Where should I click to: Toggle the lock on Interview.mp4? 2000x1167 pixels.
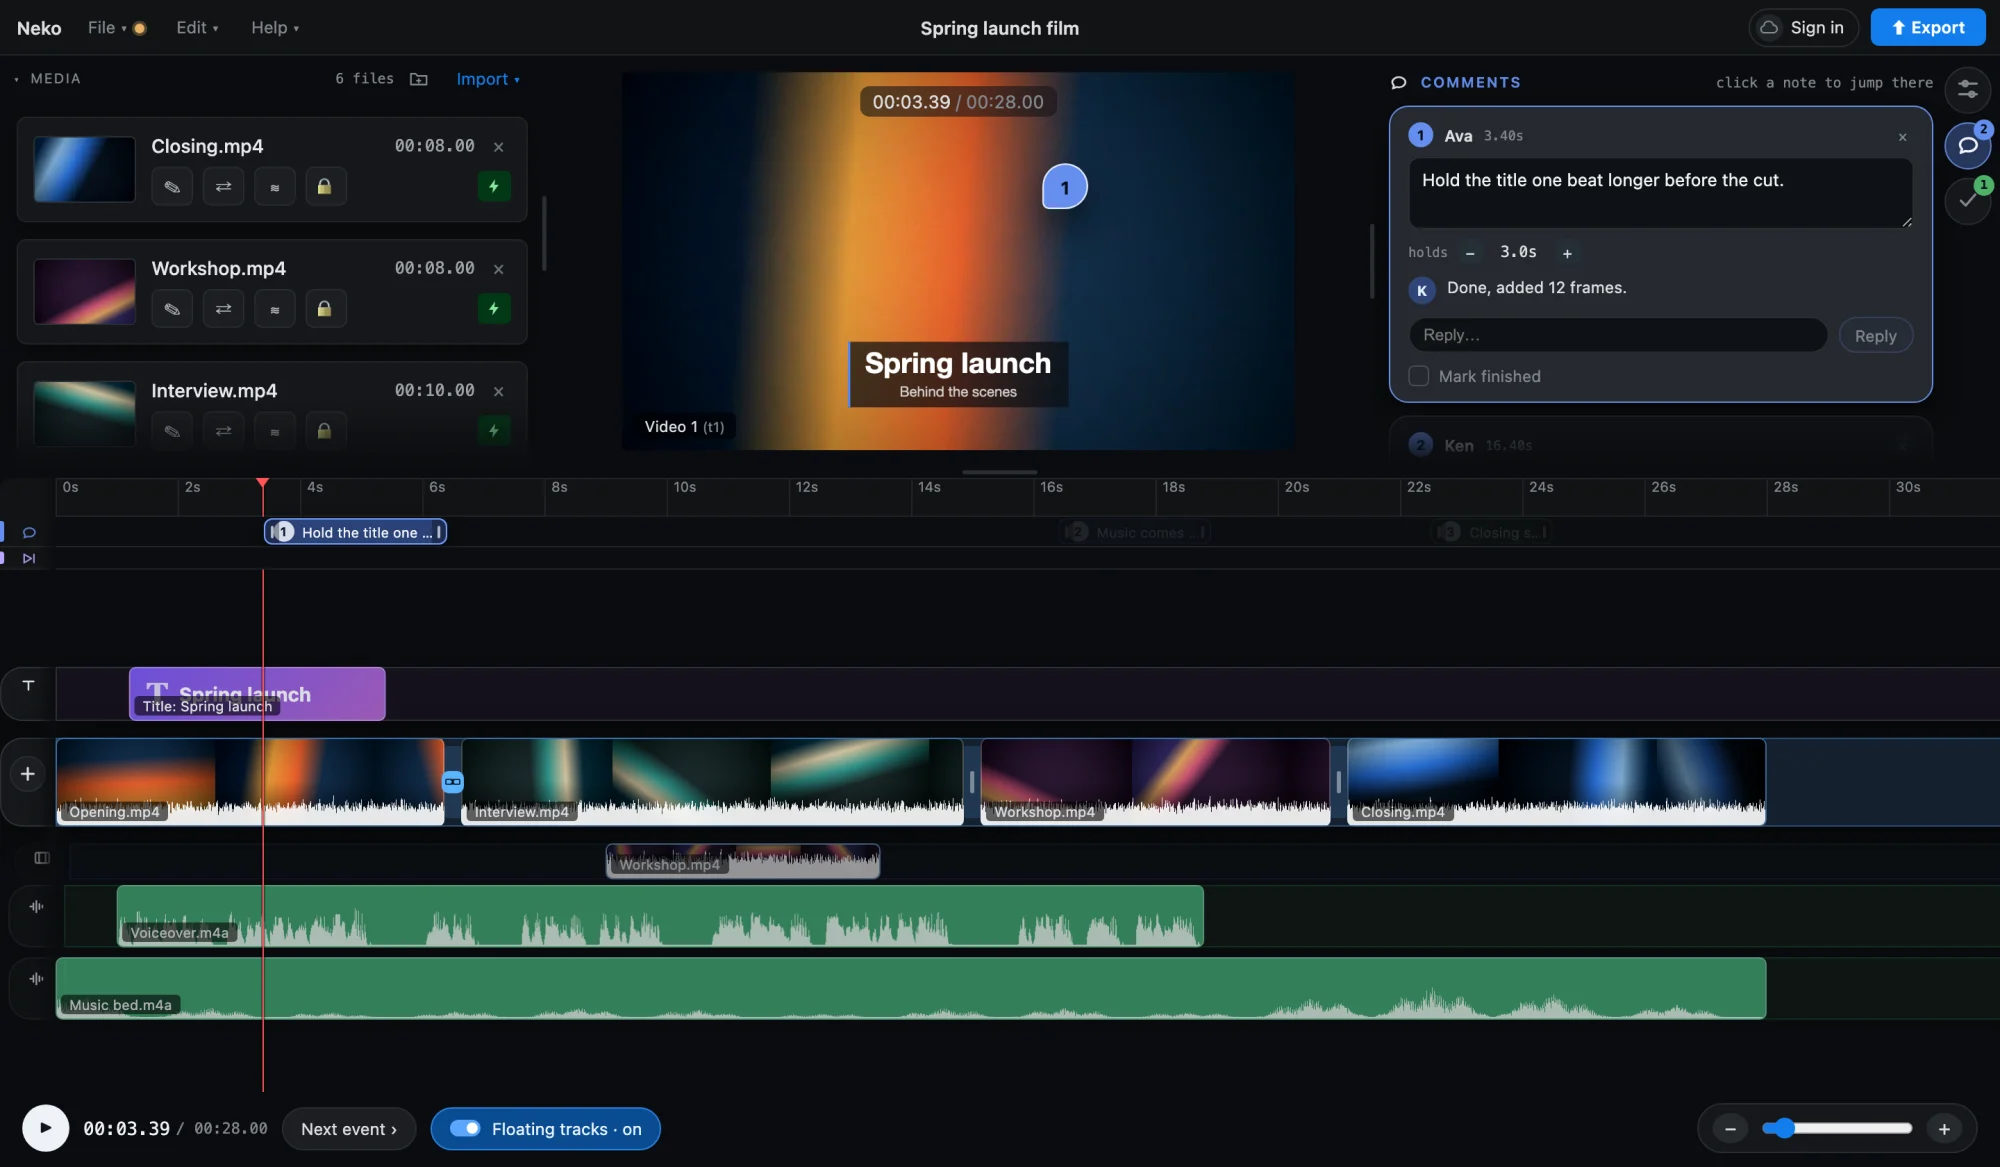coord(324,431)
